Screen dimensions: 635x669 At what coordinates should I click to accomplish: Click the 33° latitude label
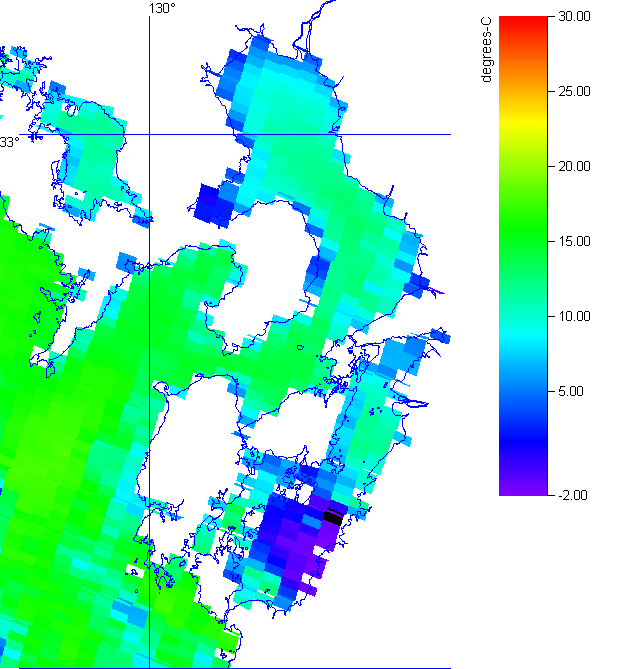(x=9, y=142)
